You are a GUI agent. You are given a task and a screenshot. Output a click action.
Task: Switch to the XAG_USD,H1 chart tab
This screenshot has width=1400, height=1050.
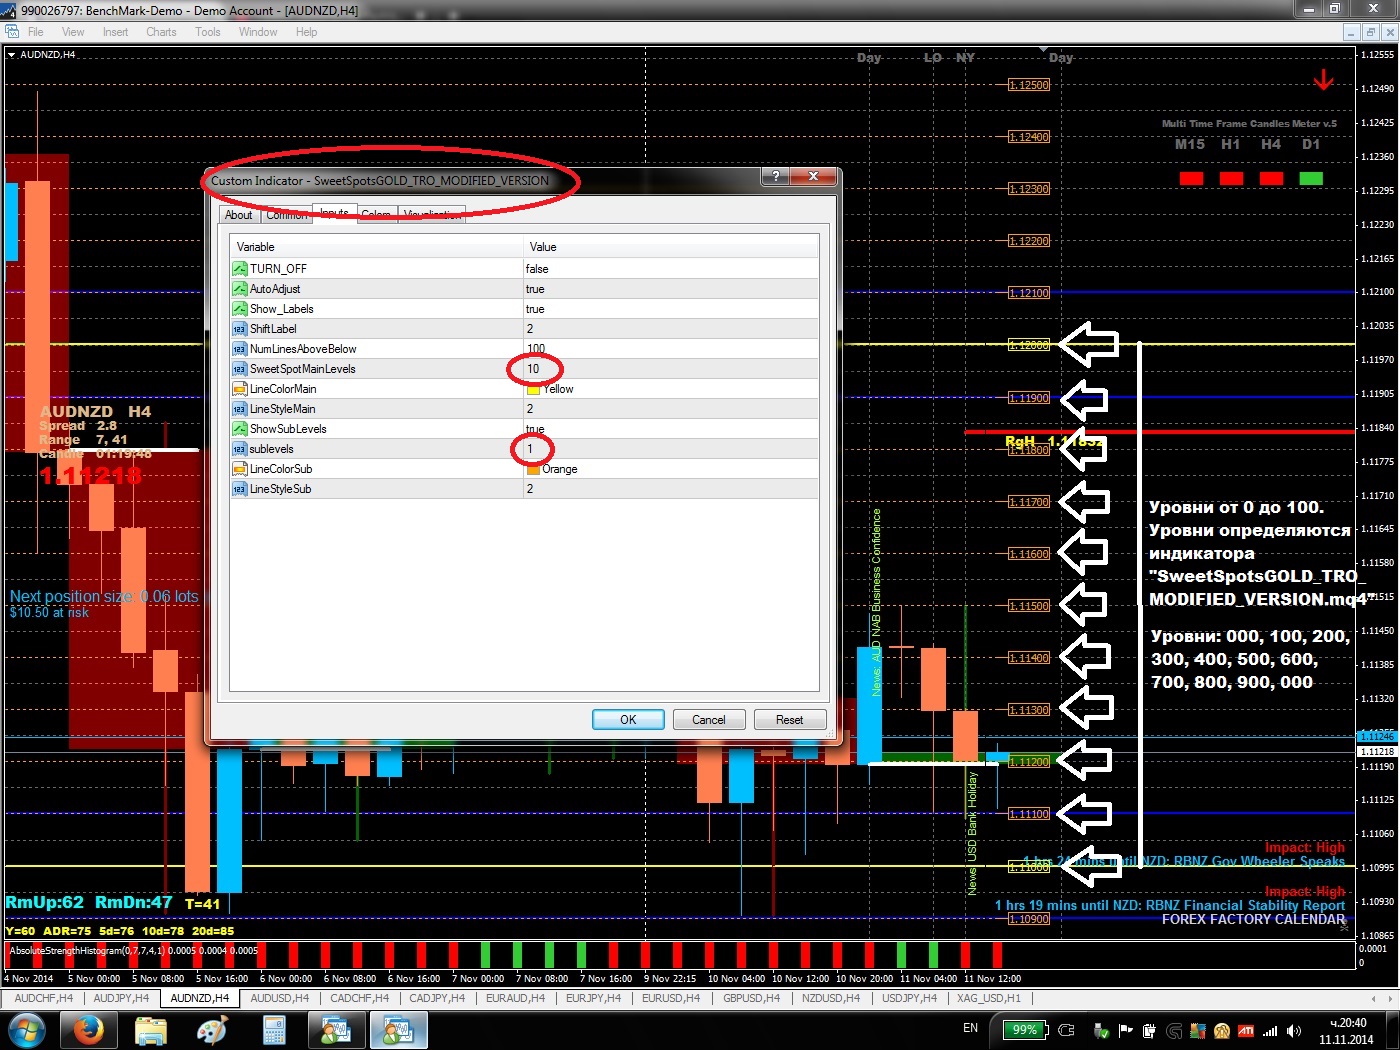coord(989,998)
